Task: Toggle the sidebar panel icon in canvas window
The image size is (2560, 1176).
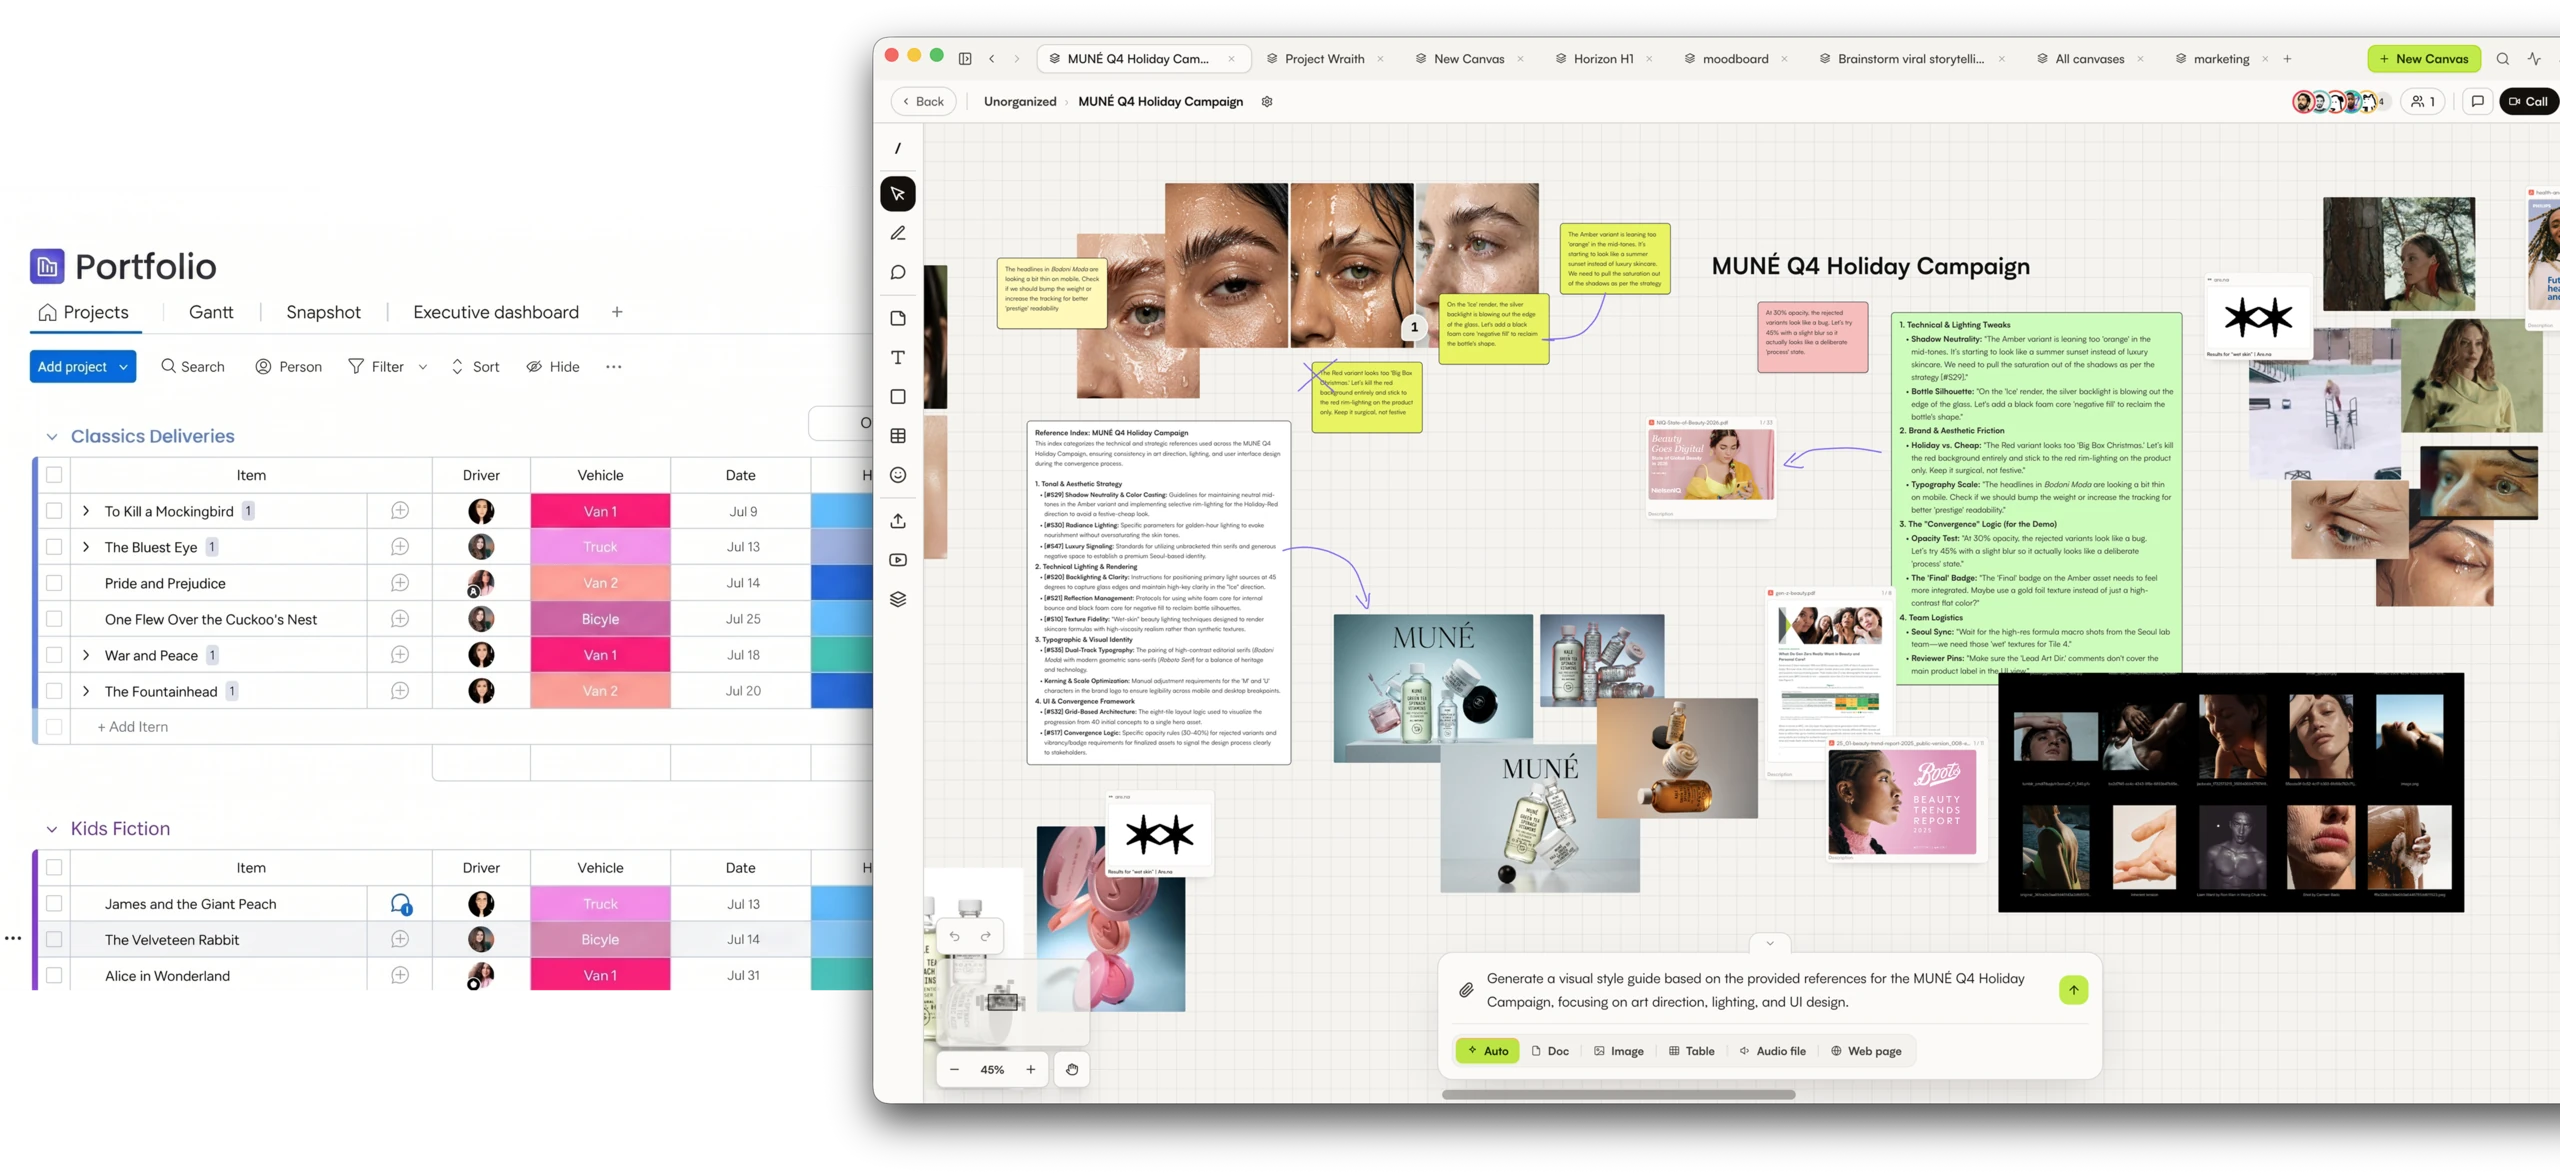Action: tap(964, 59)
